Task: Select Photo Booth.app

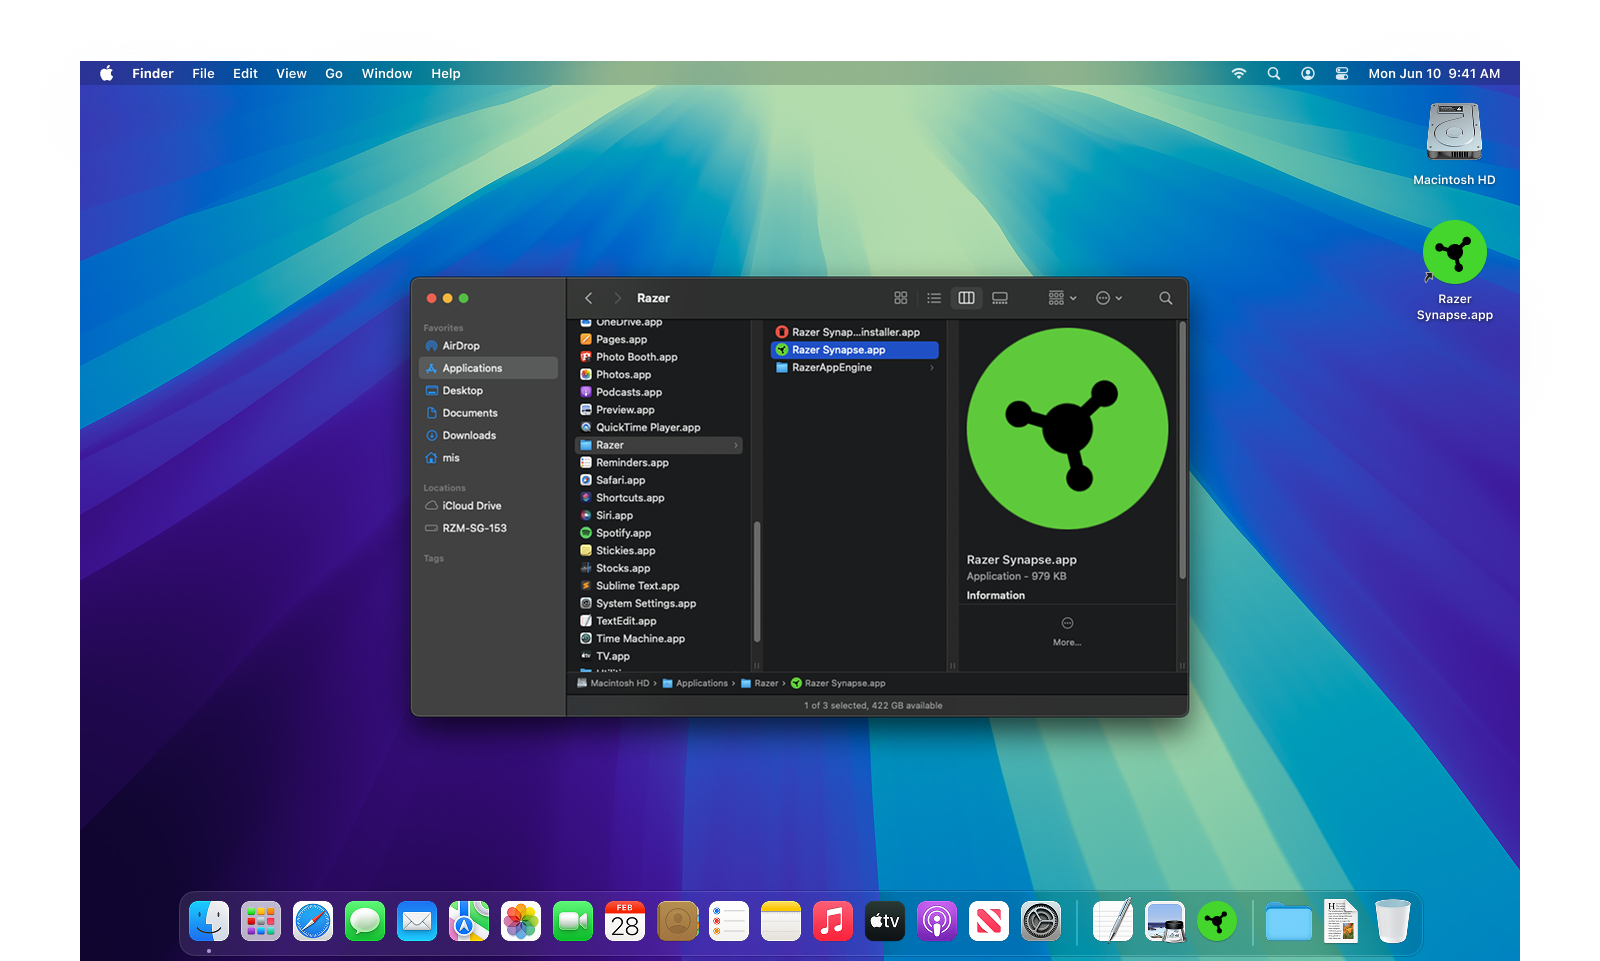Action: (659, 357)
